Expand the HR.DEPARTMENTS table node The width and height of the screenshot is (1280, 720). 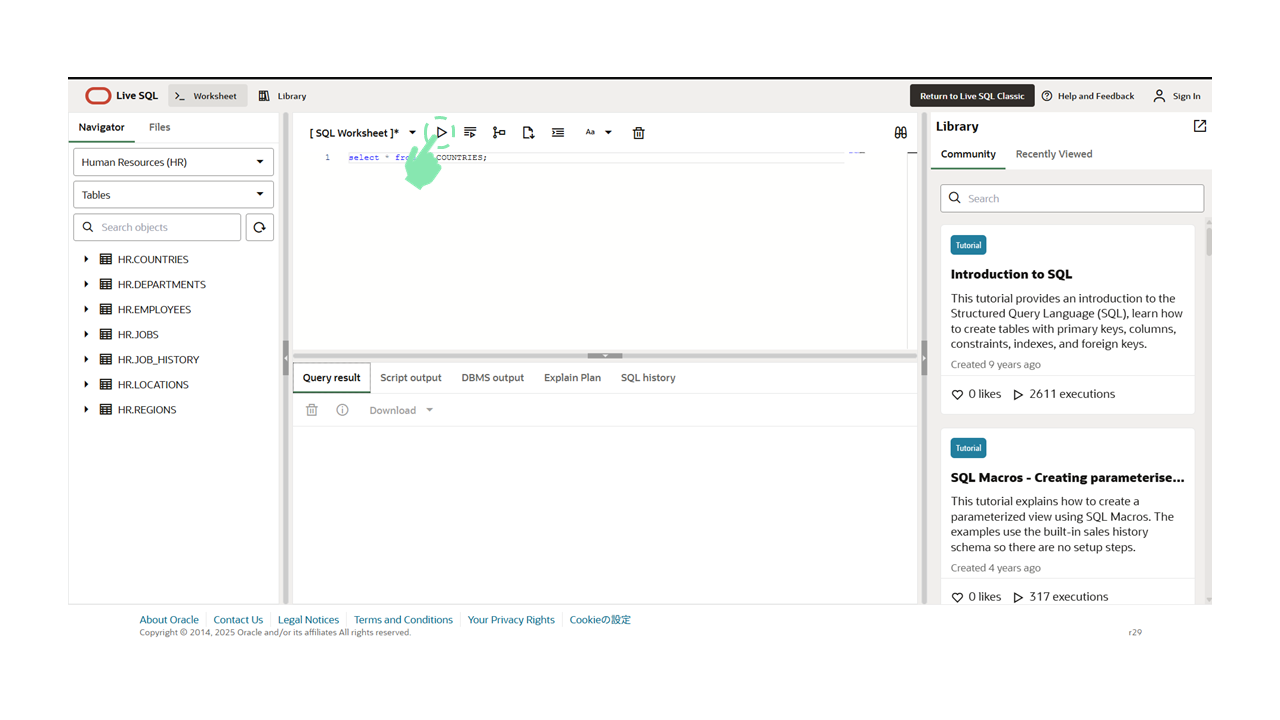(86, 284)
